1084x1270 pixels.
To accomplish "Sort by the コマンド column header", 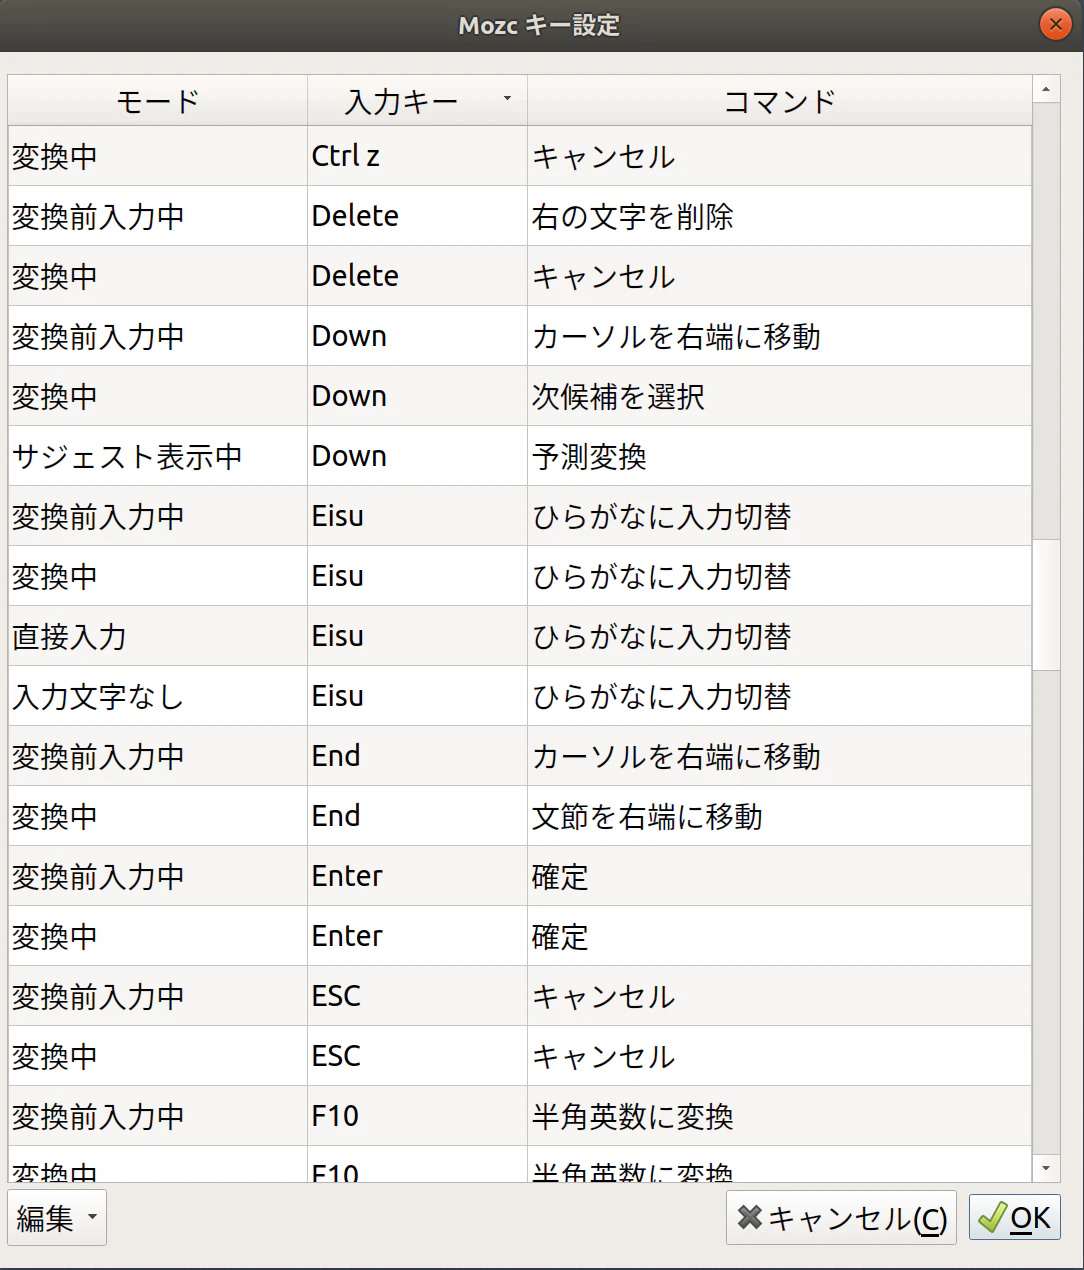I will pos(779,100).
